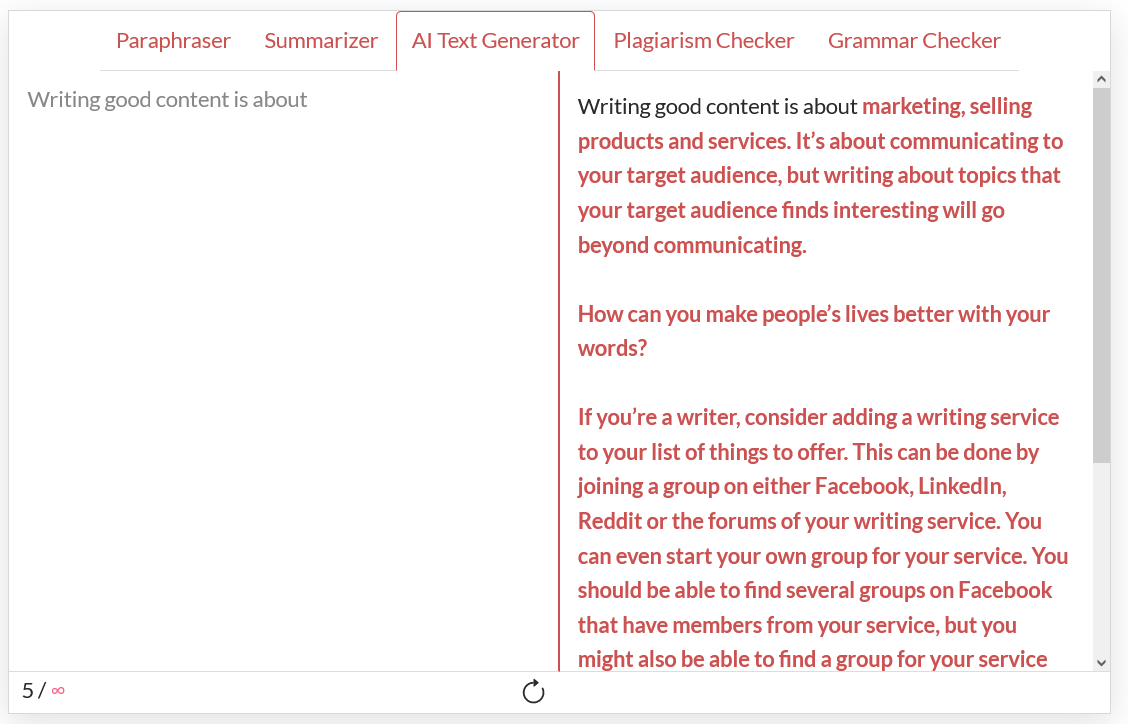Click the output scrollbar thumb

tap(1101, 276)
